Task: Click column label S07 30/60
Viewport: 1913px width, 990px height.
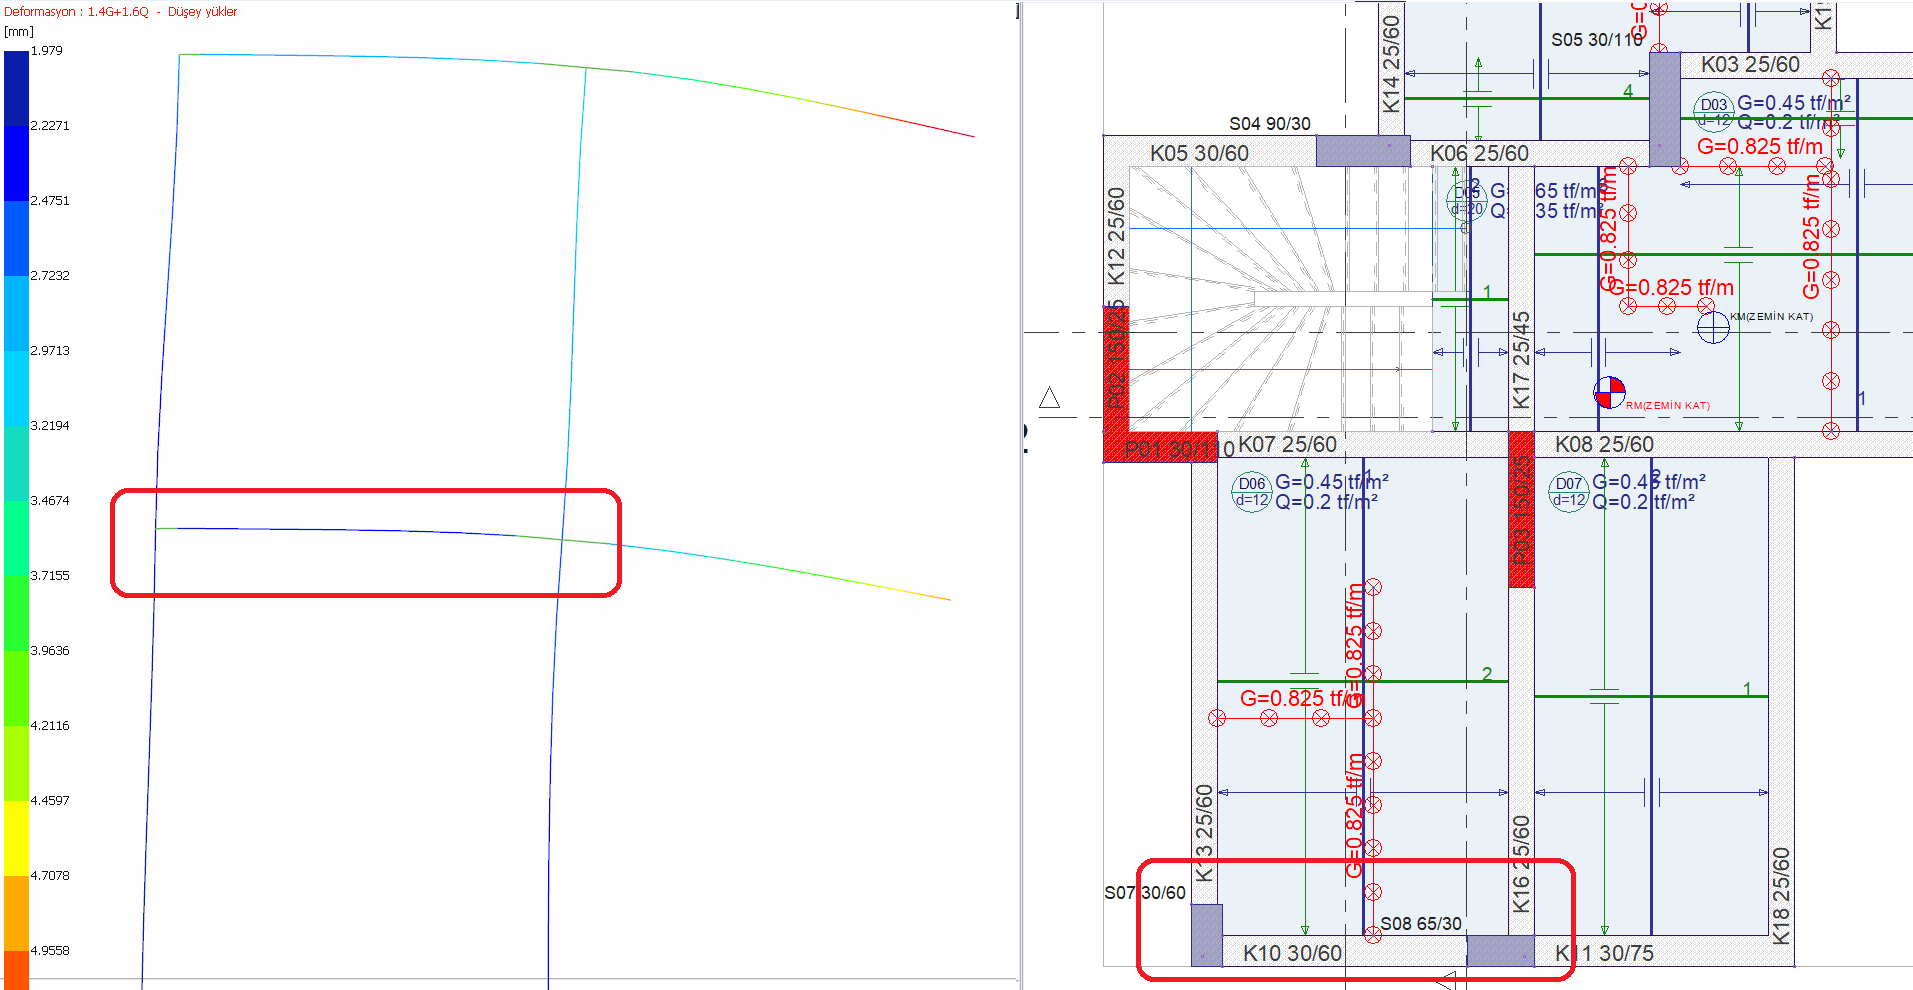Action: point(1145,892)
